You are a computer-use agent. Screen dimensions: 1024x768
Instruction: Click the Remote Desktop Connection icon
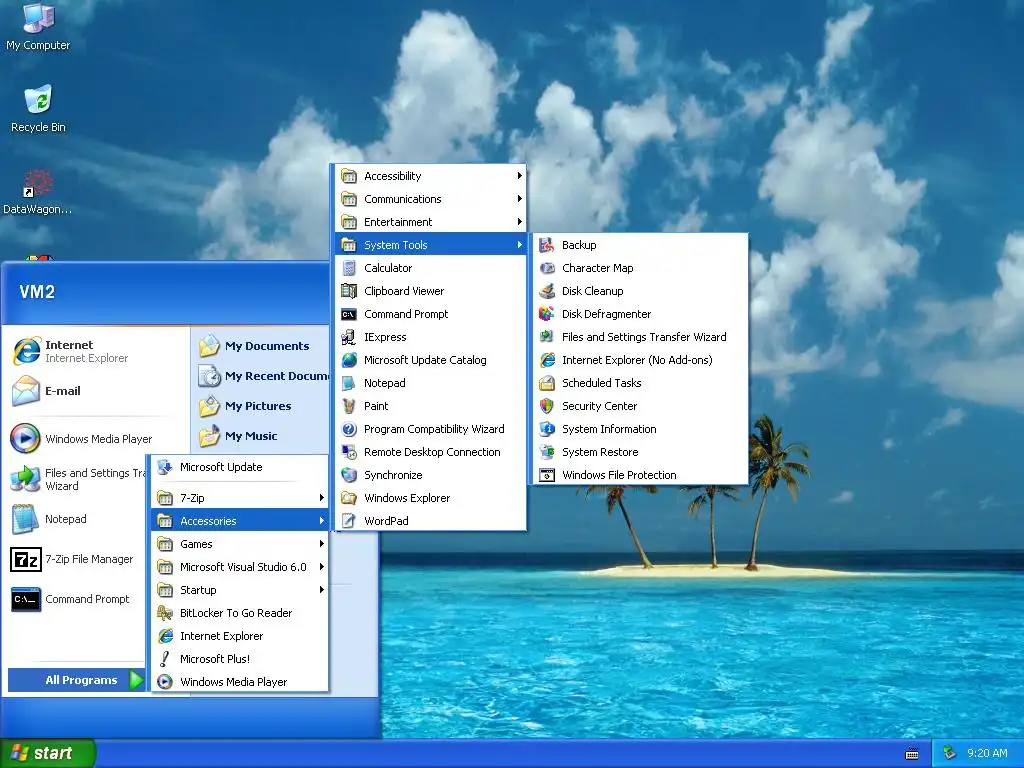coord(349,452)
